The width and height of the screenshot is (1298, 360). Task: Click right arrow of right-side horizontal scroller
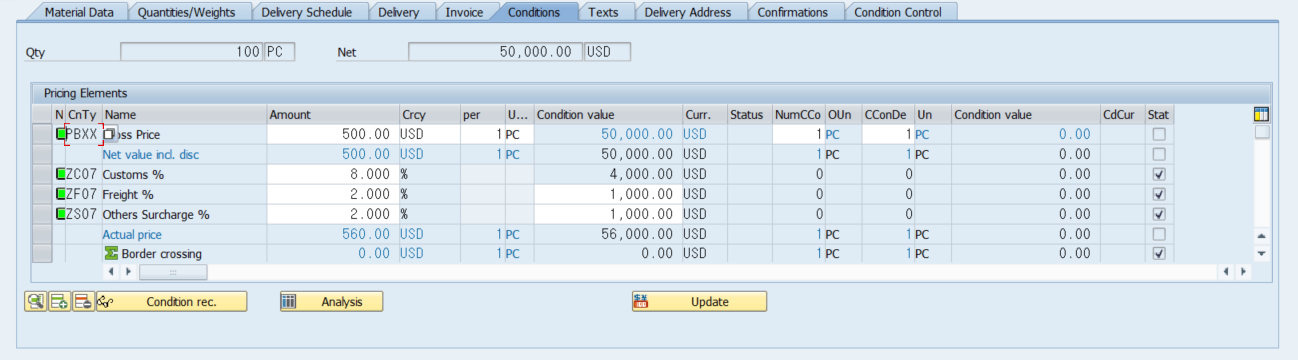1243,271
